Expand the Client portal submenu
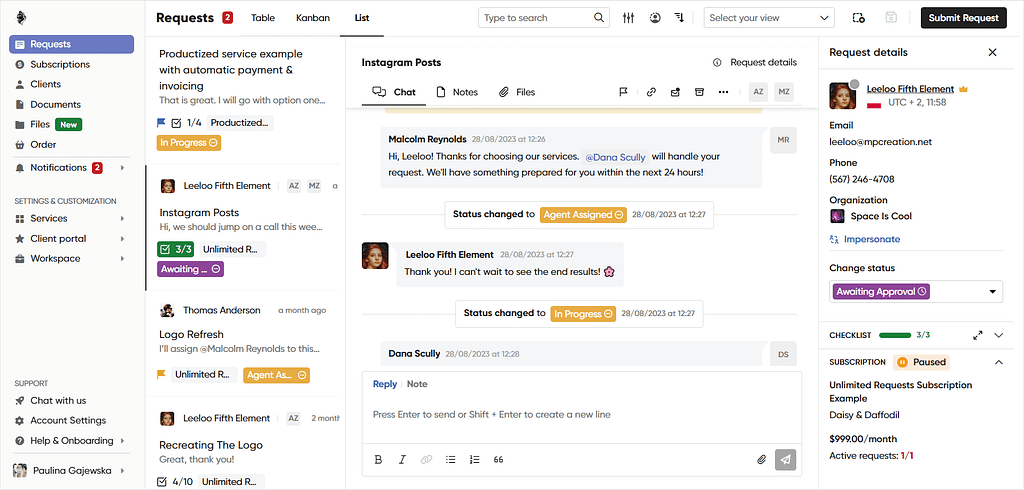This screenshot has height=490, width=1024. click(x=122, y=238)
